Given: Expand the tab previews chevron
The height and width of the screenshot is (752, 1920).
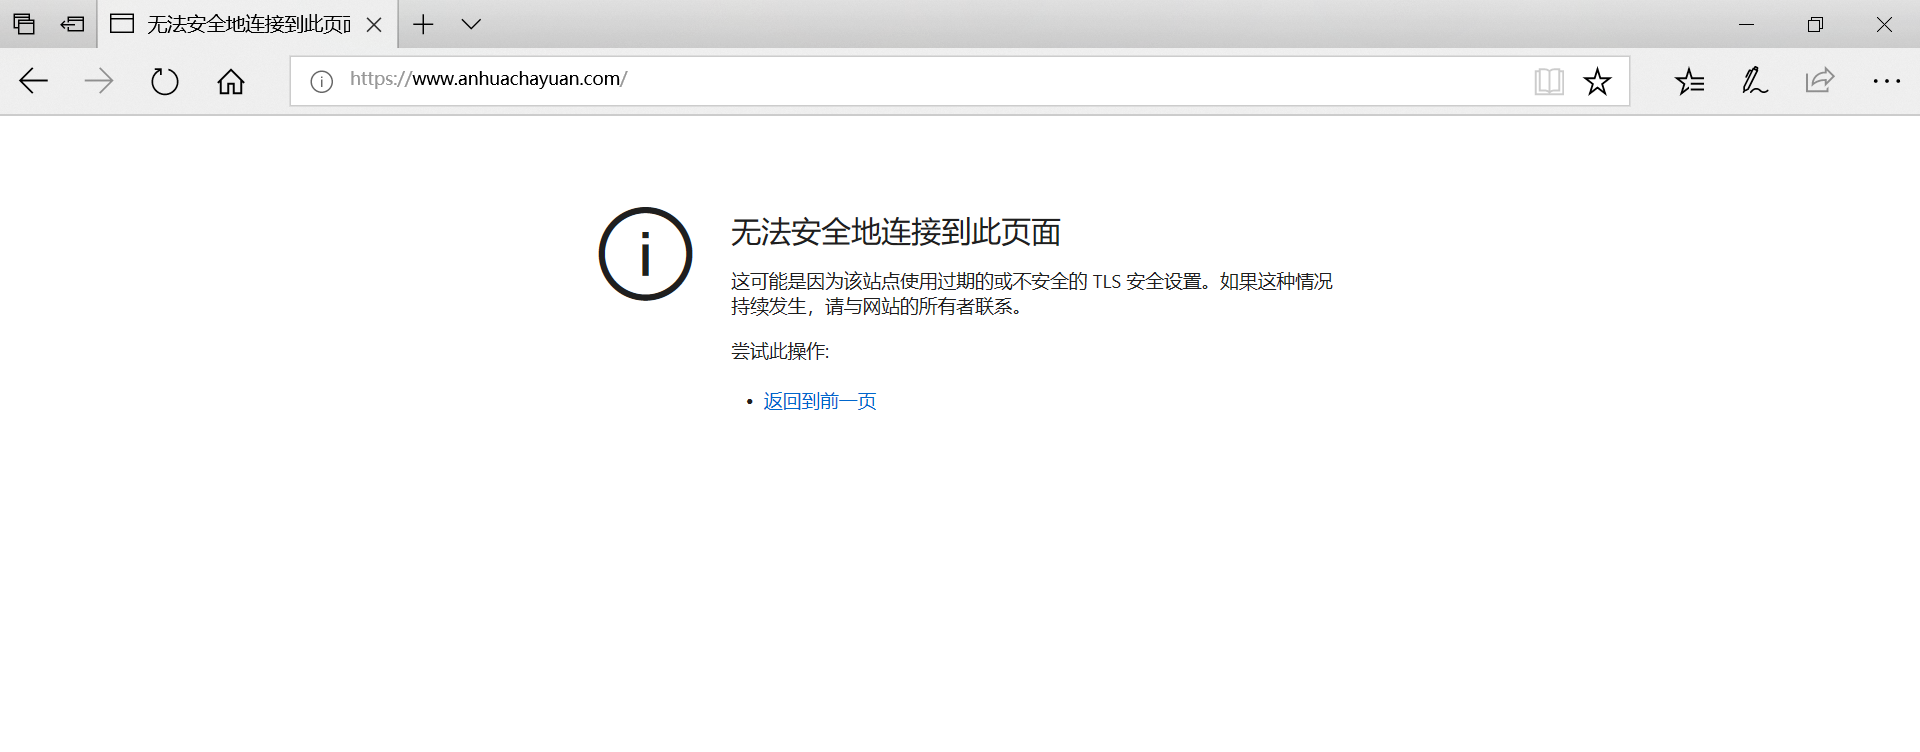Looking at the screenshot, I should click(471, 24).
